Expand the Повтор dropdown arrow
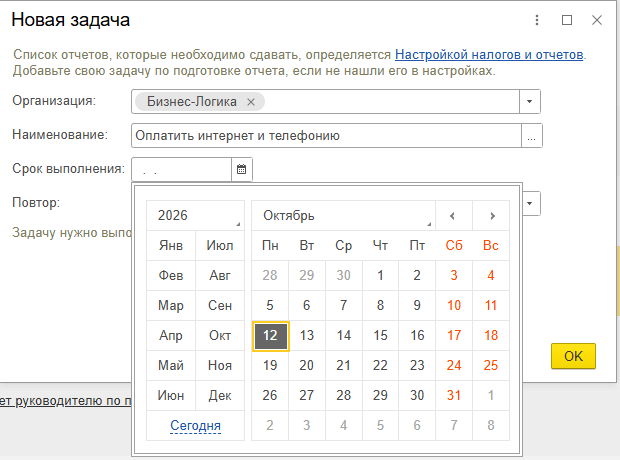 tap(530, 203)
